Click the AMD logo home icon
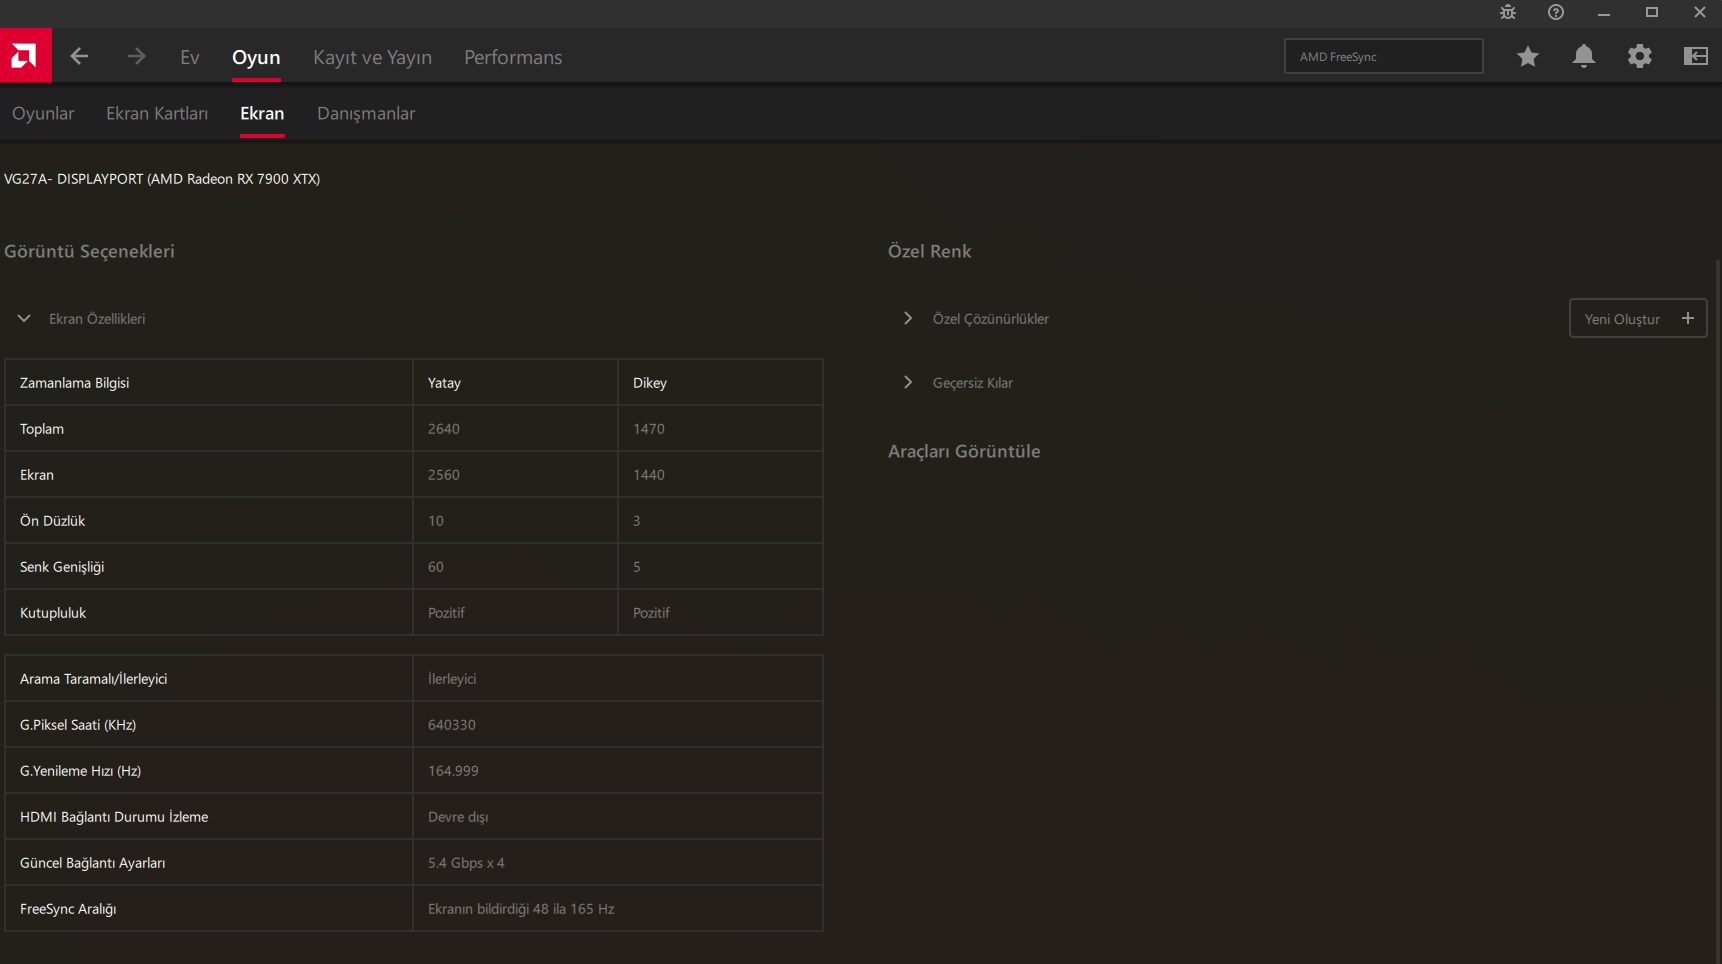The width and height of the screenshot is (1722, 964). tap(25, 56)
